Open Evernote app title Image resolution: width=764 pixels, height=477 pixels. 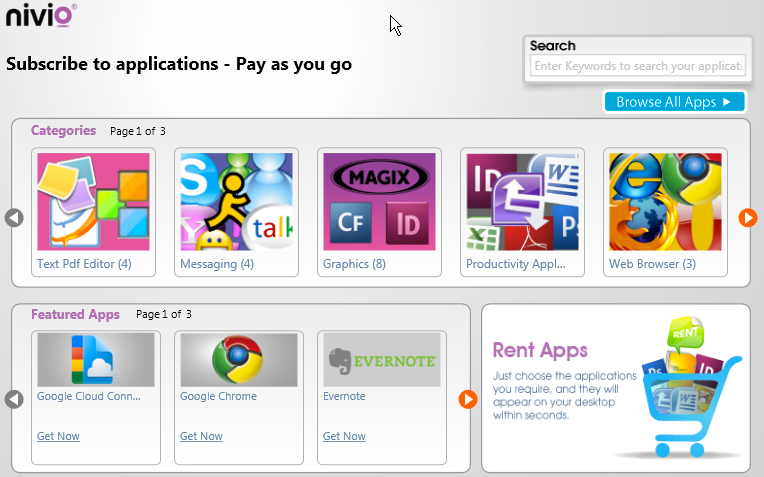[x=344, y=396]
